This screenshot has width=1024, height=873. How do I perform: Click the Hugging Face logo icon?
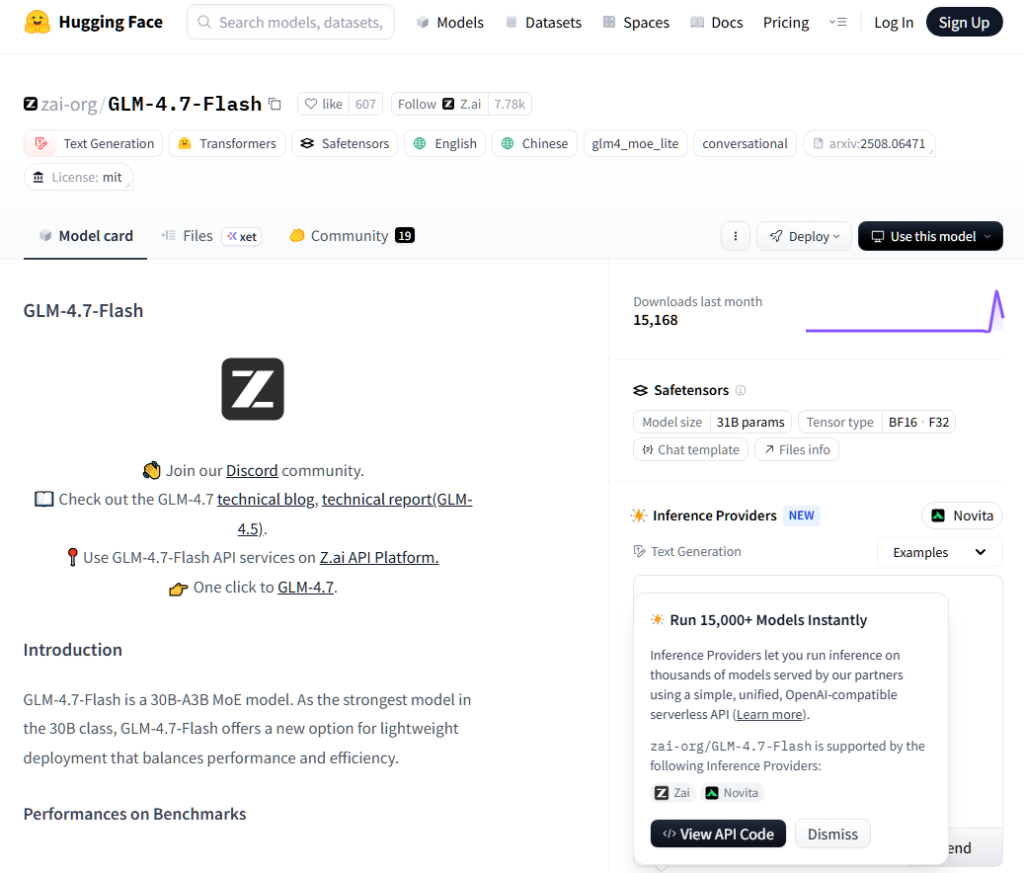(37, 22)
